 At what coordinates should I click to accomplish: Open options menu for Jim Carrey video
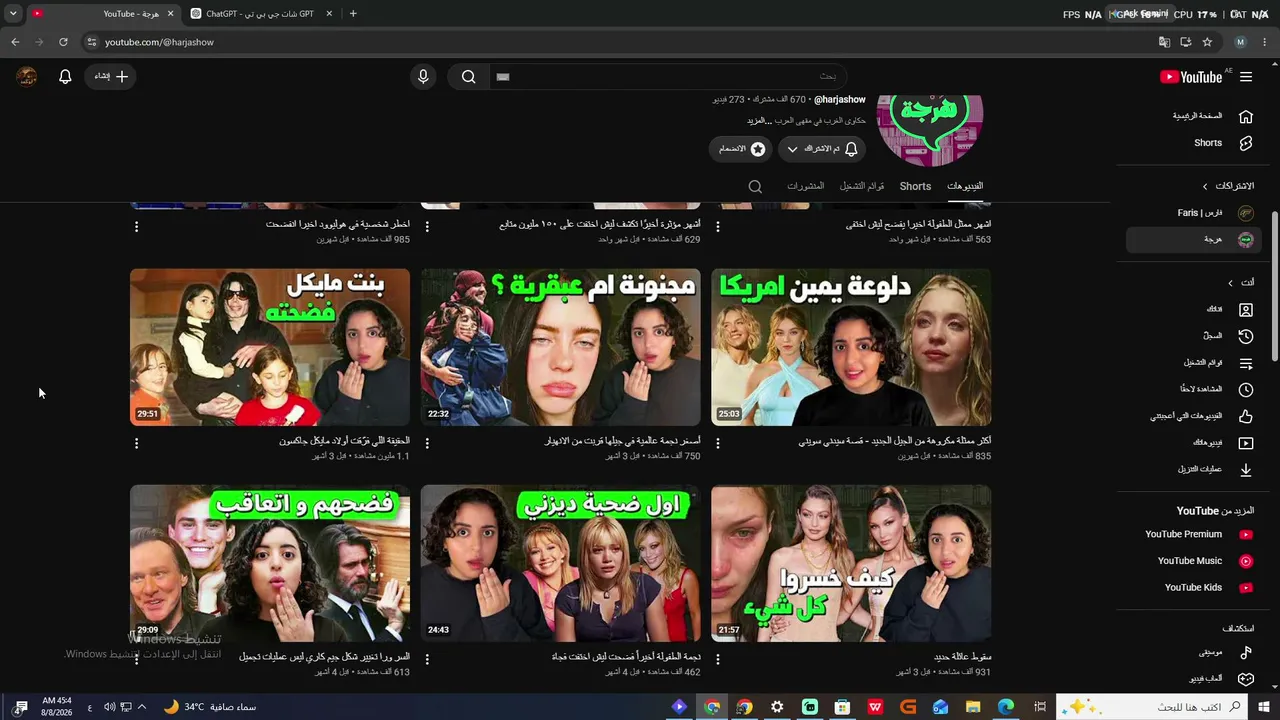[137, 659]
